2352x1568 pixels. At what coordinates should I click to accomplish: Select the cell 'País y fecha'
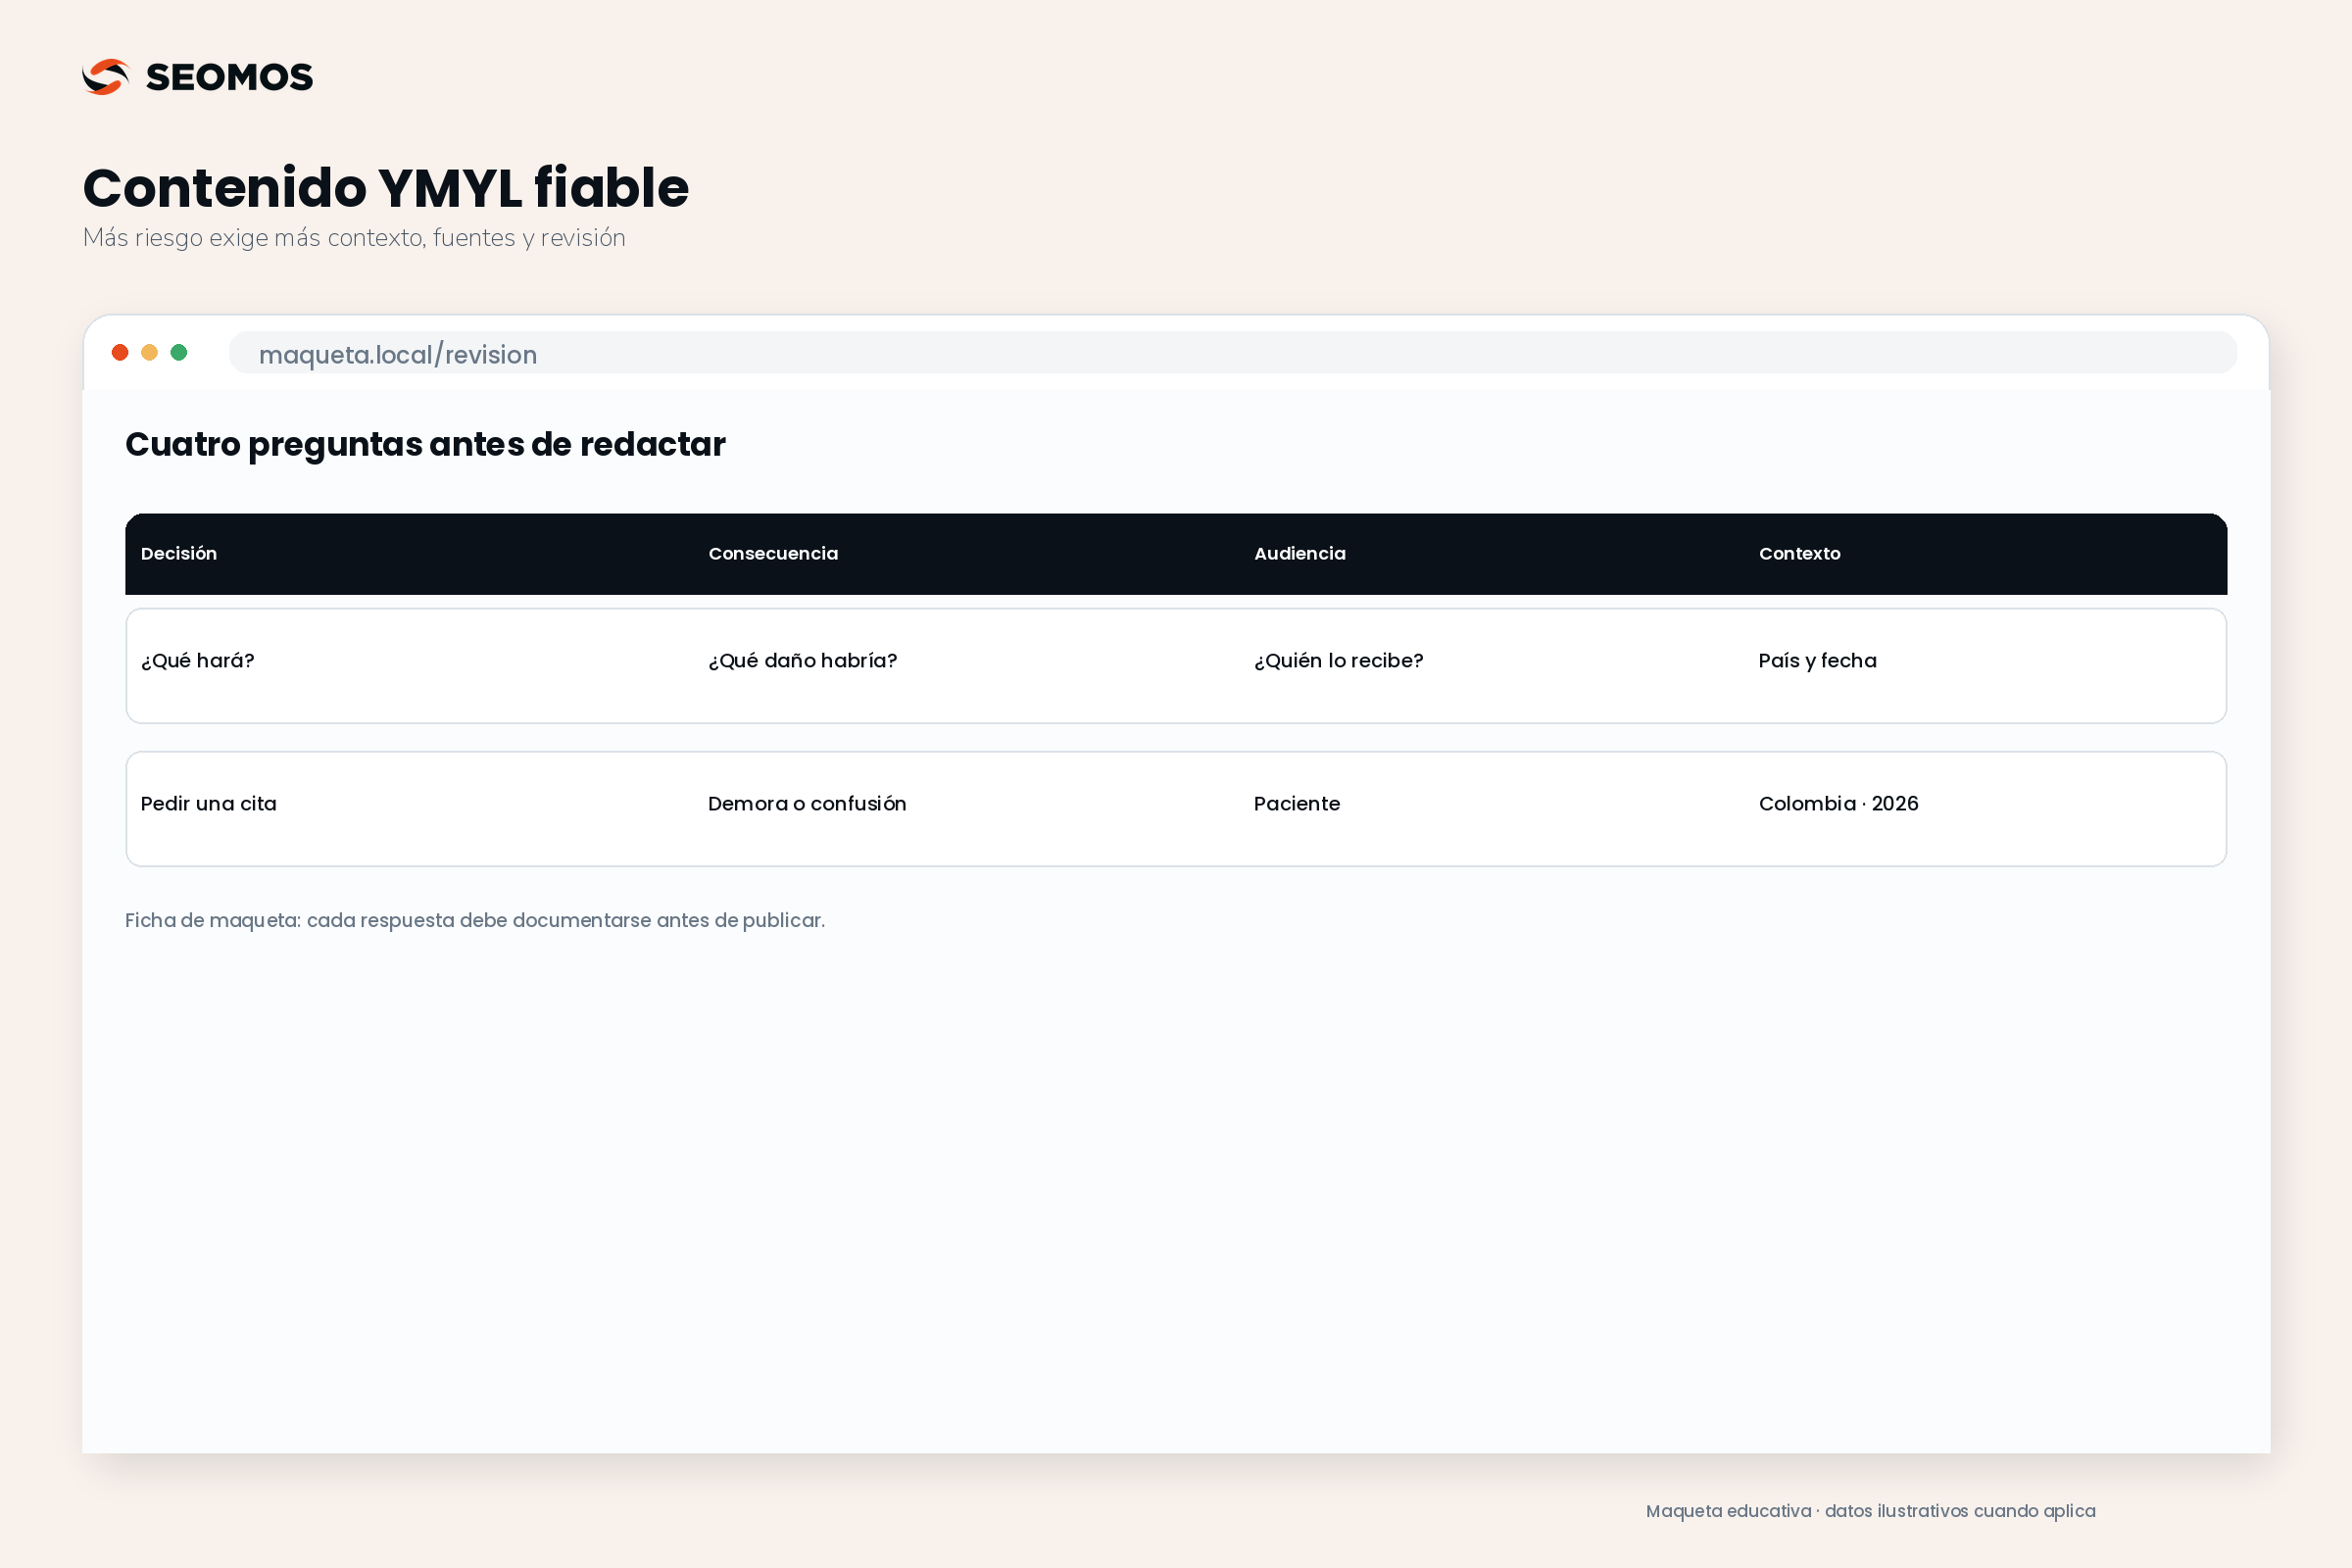(1818, 661)
